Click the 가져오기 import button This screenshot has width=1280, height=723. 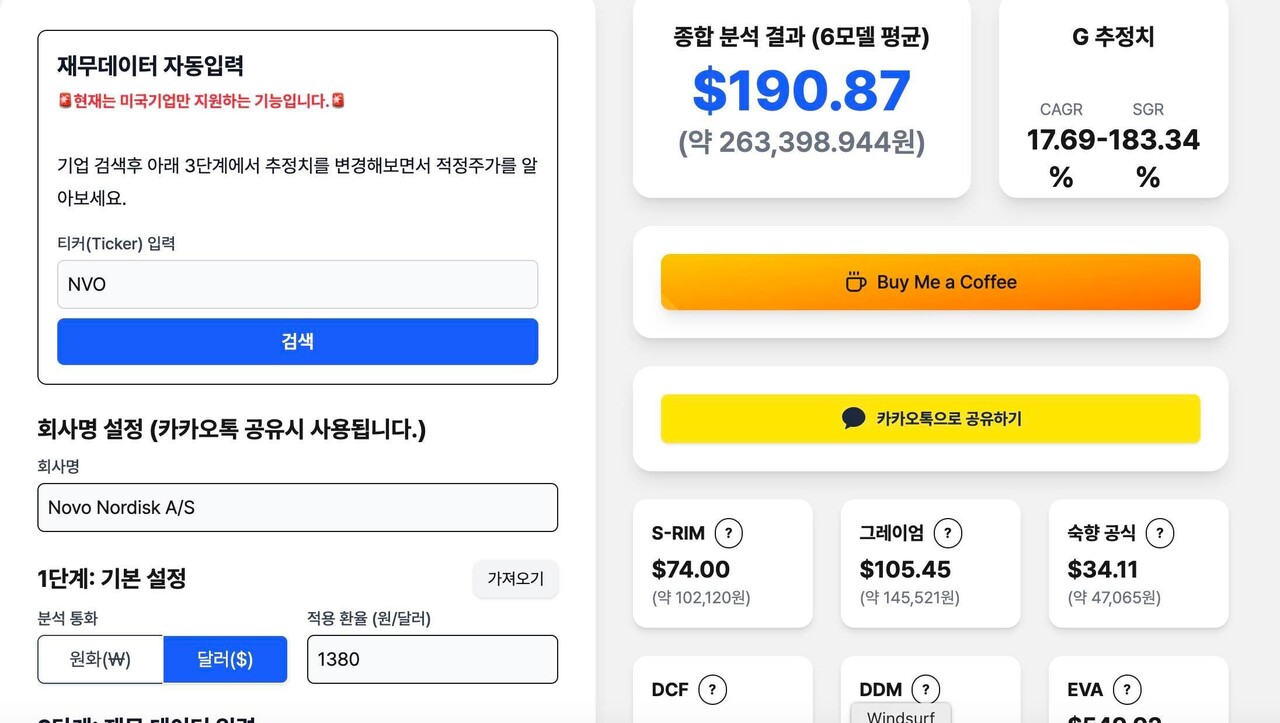coord(515,579)
